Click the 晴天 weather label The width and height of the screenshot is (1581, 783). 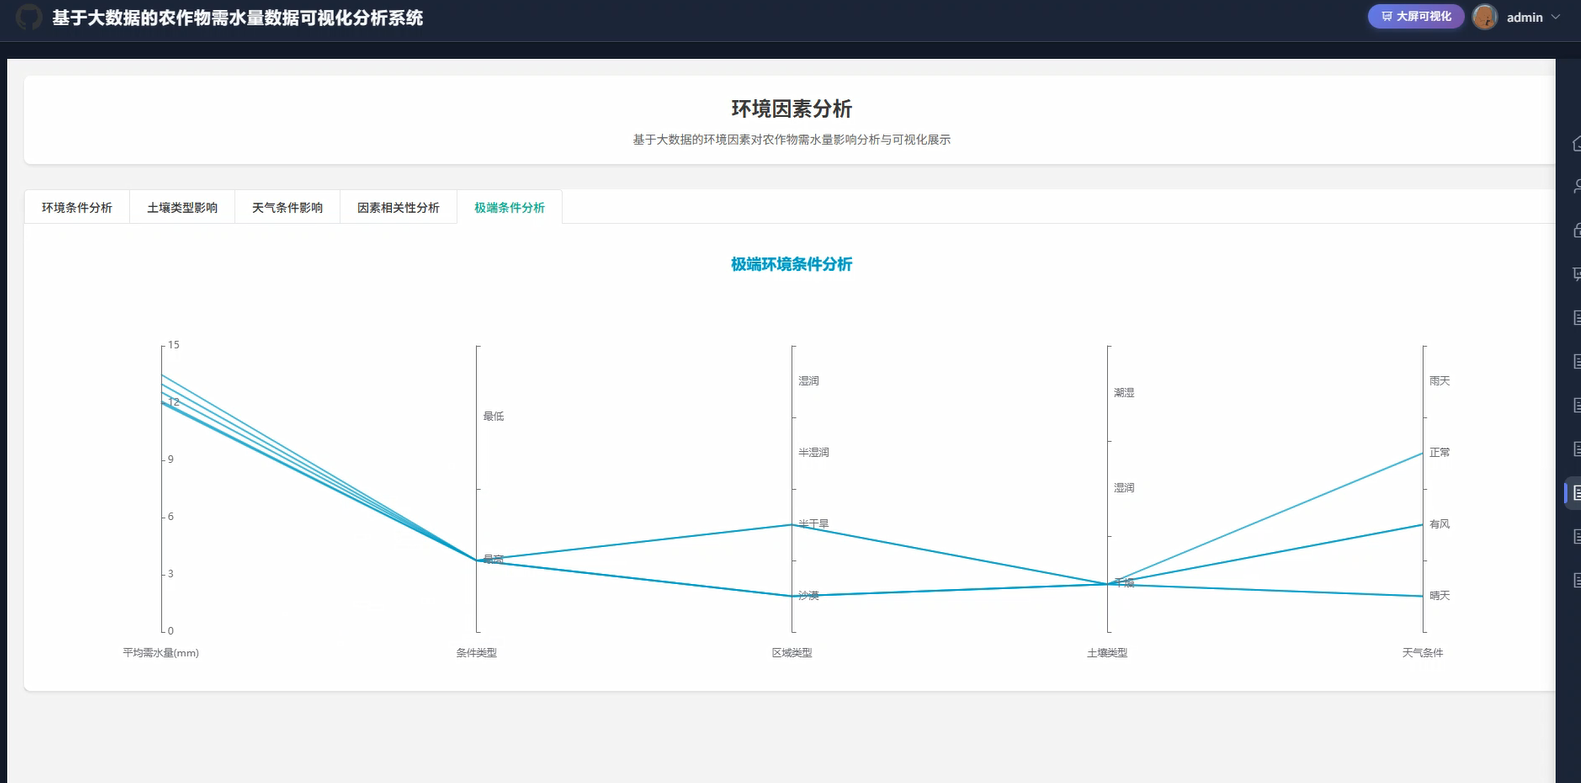point(1440,596)
